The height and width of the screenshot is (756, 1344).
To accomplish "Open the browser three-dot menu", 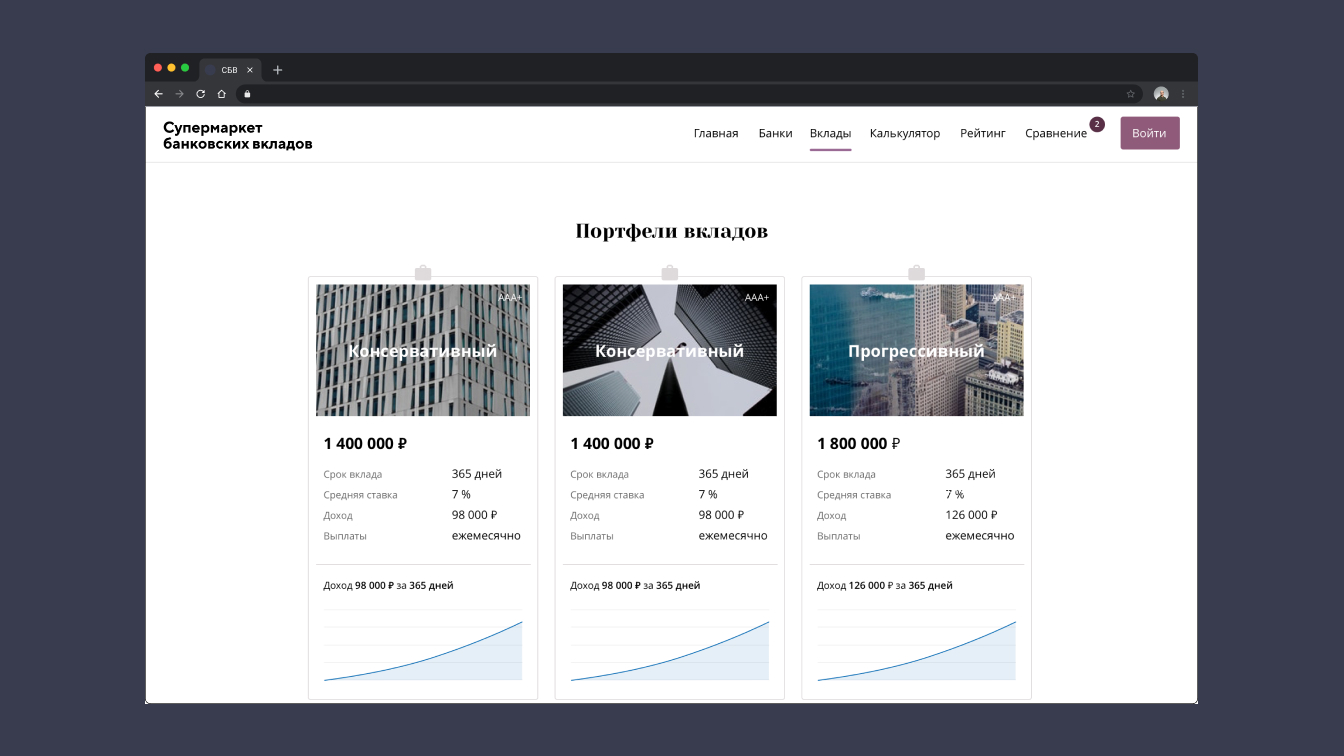I will [1183, 94].
